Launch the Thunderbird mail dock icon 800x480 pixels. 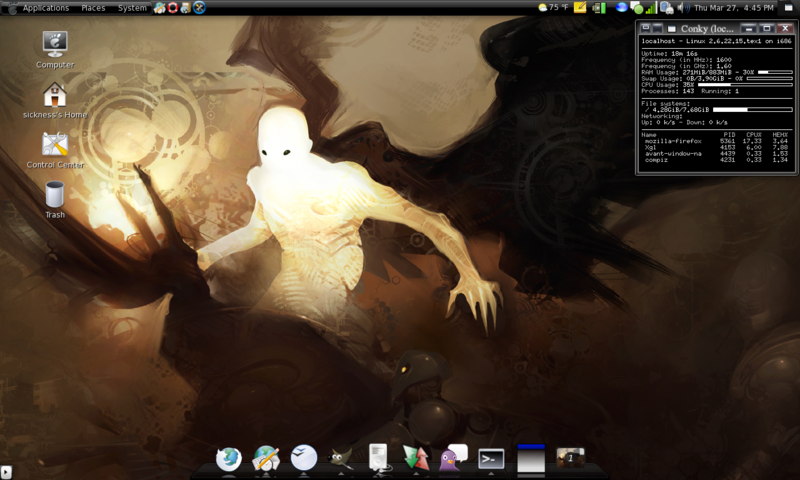point(304,457)
